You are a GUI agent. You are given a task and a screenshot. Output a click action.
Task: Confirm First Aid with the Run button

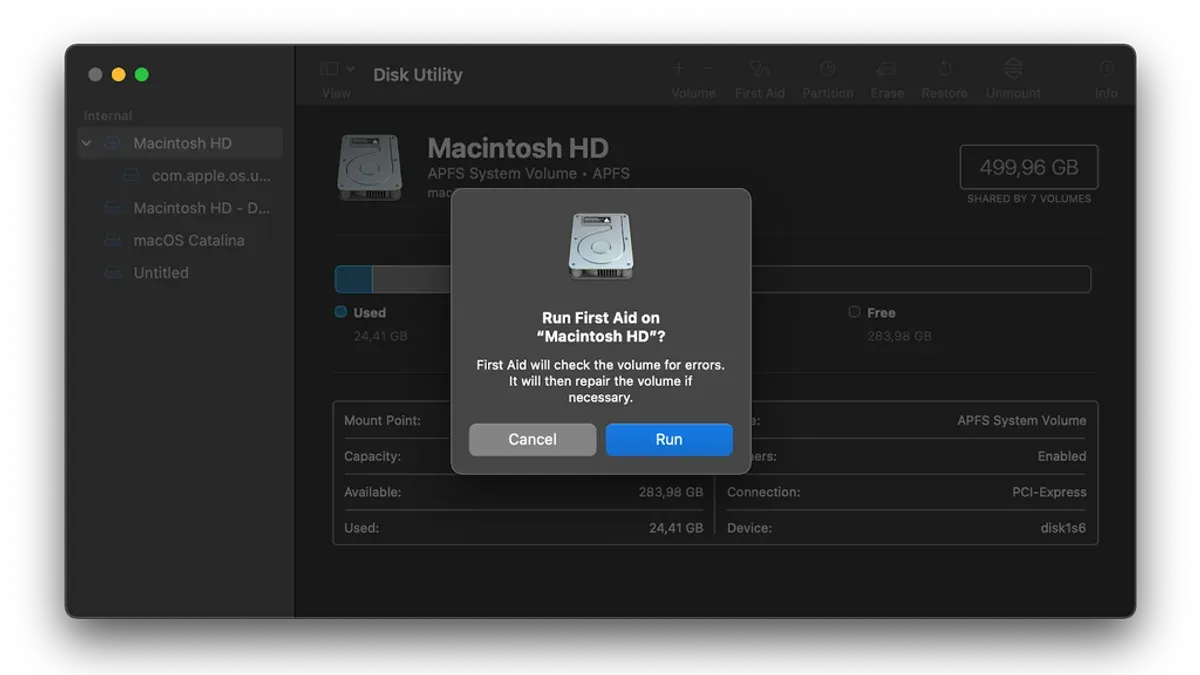click(669, 439)
